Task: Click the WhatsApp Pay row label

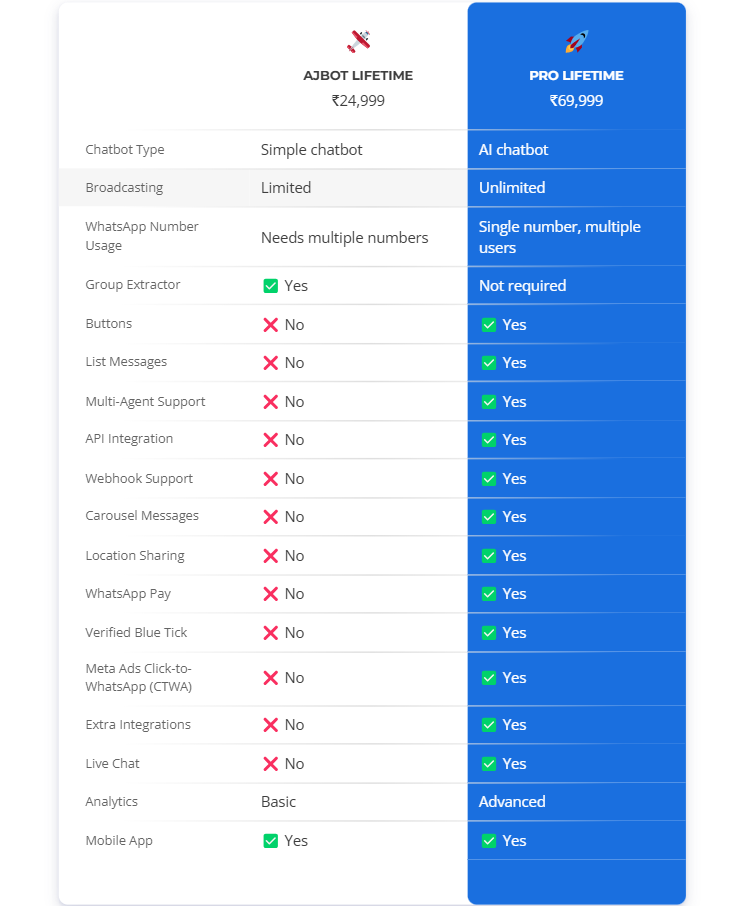Action: point(128,594)
